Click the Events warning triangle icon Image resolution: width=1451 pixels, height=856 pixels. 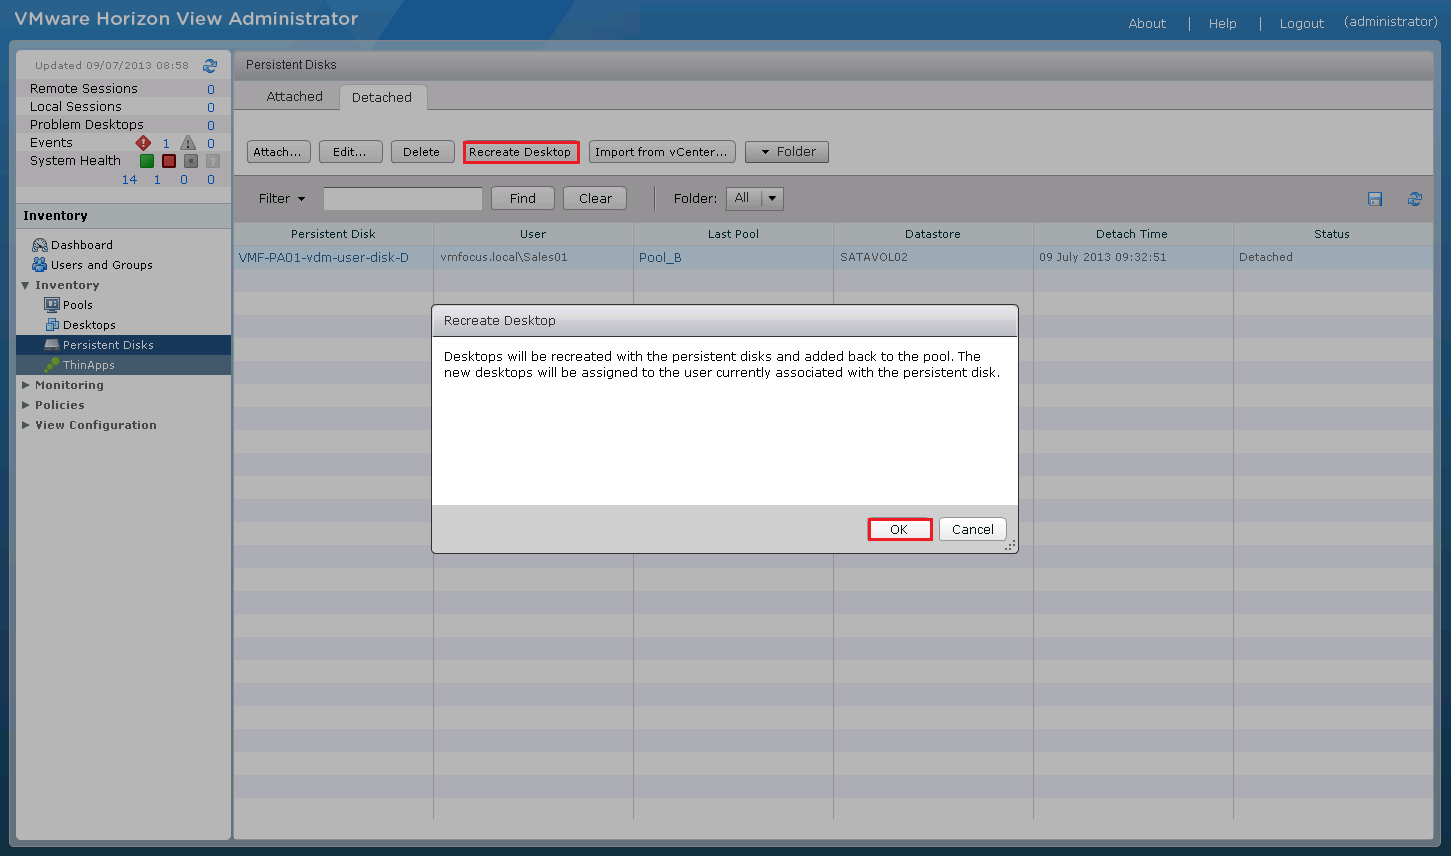[x=188, y=143]
